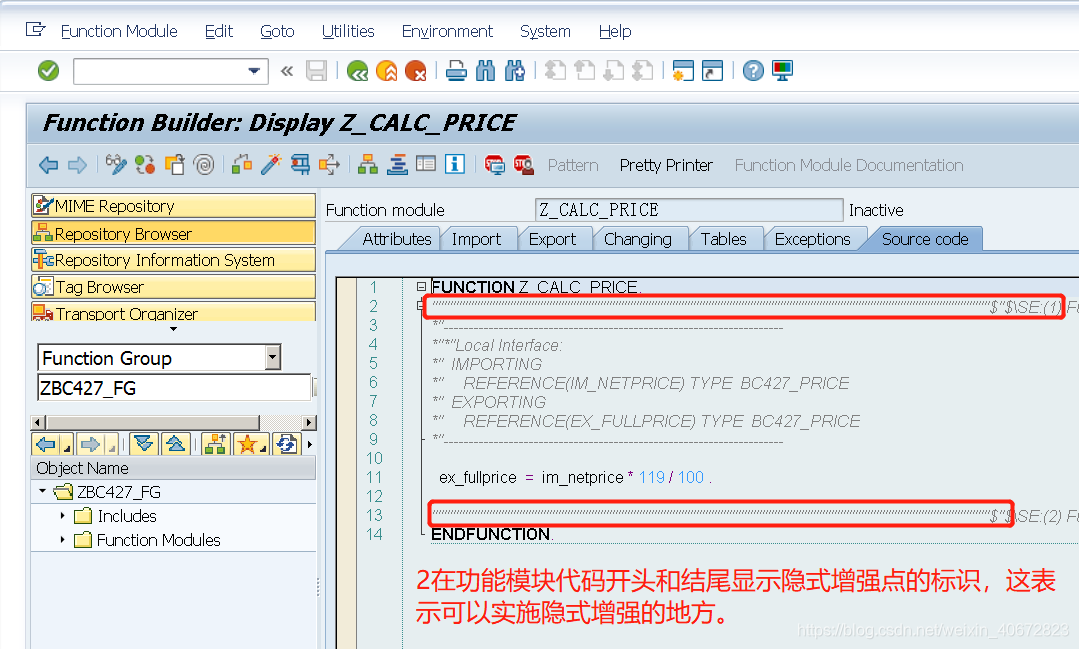Click the collapse command field « icon
Viewport: 1079px width, 649px height.
[287, 70]
